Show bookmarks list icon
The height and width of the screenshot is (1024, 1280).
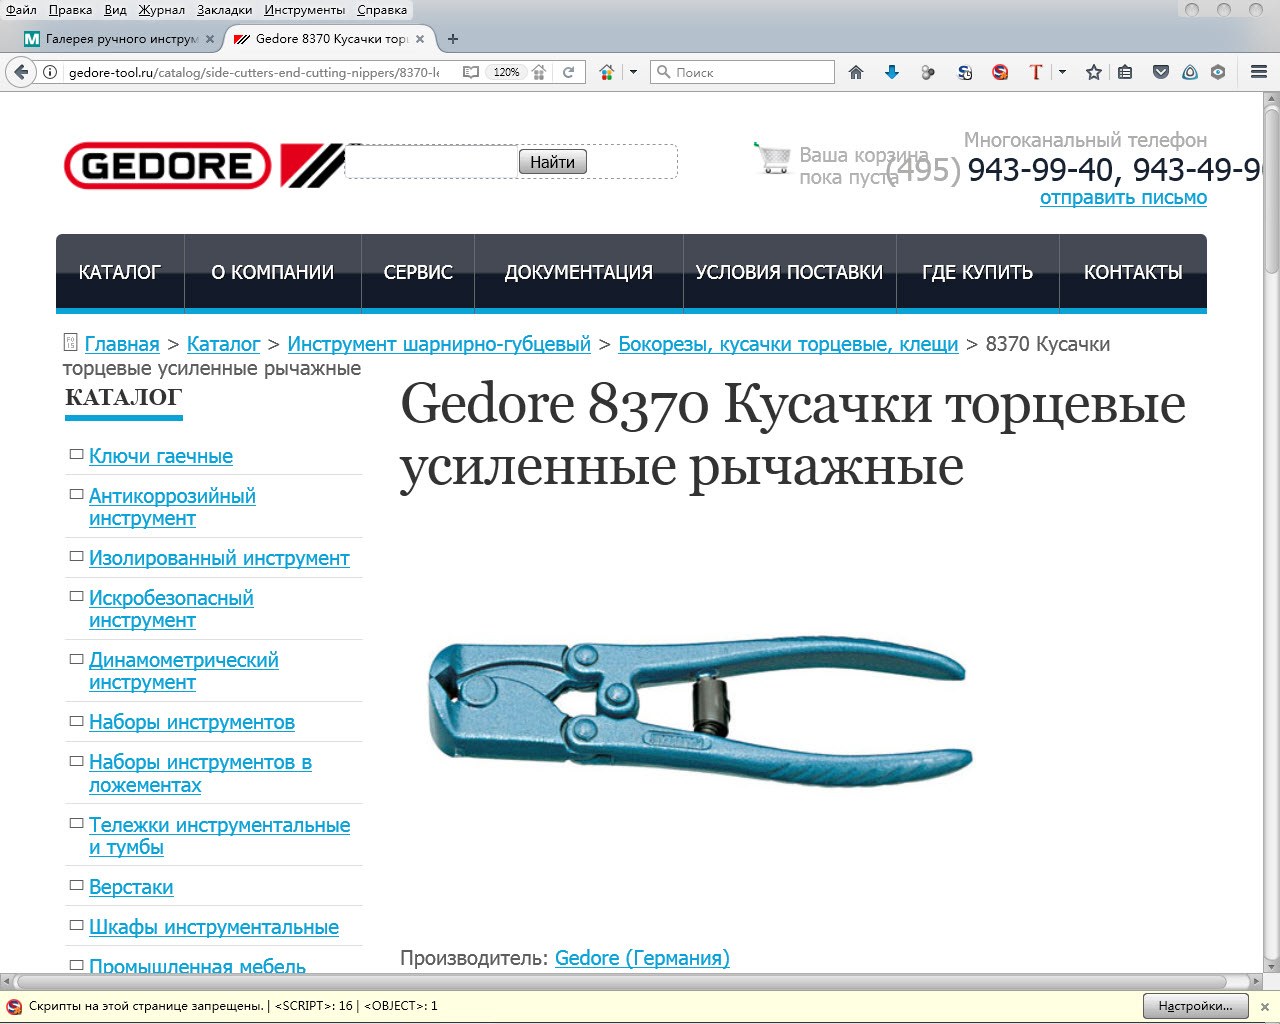pos(1125,72)
